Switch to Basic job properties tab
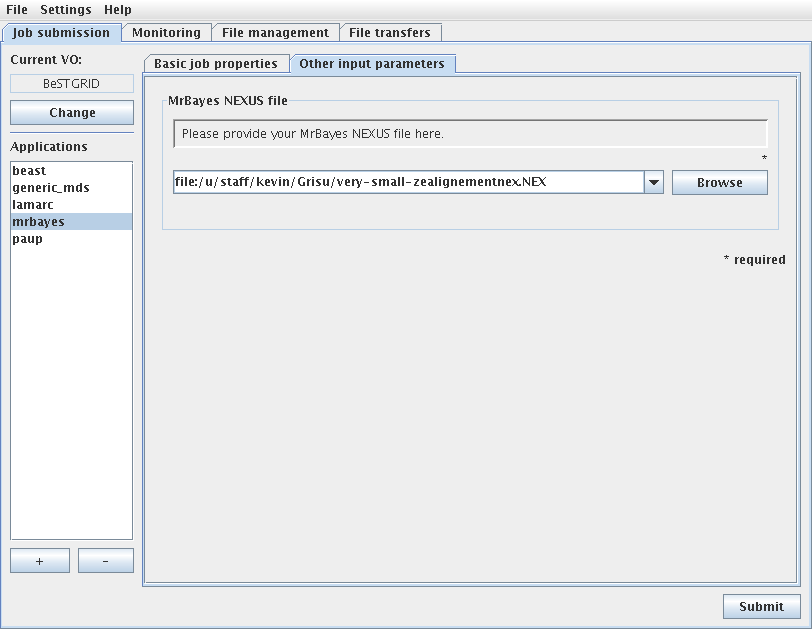Image resolution: width=812 pixels, height=629 pixels. click(x=216, y=64)
